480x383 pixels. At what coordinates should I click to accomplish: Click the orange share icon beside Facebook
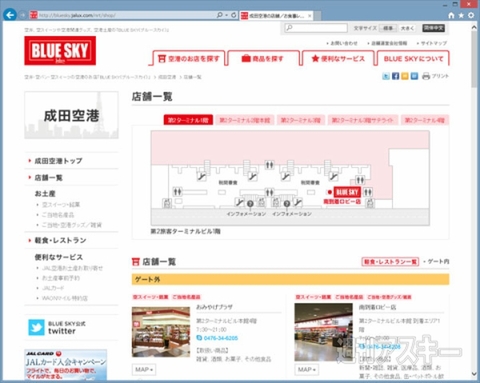click(405, 76)
